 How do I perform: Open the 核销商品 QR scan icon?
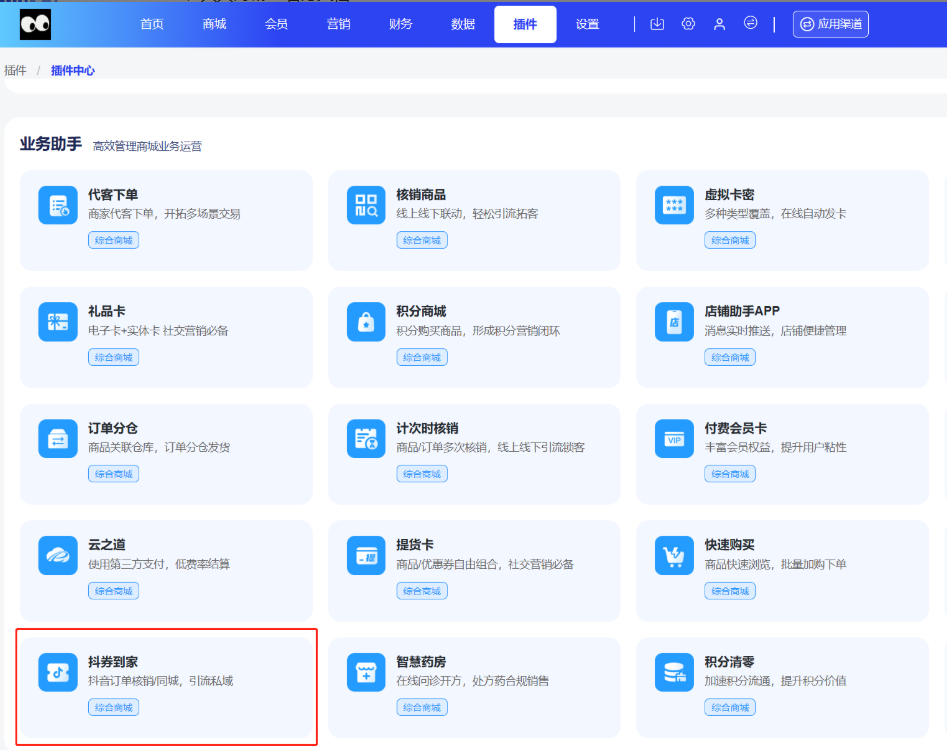[366, 205]
